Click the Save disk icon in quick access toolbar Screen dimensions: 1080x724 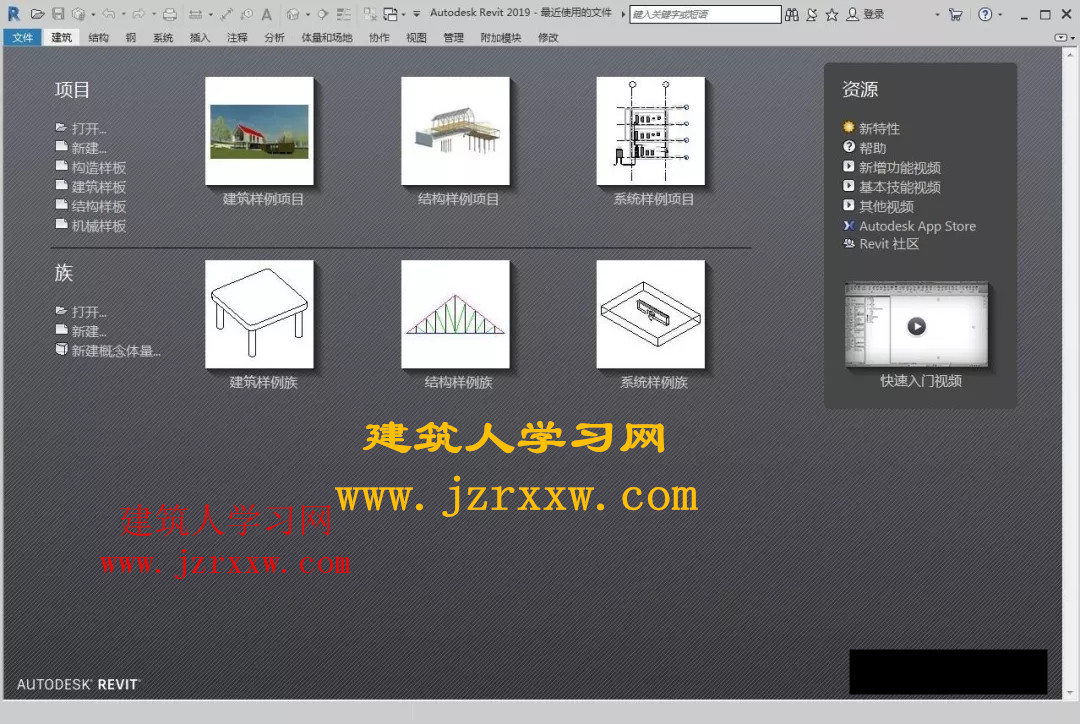pyautogui.click(x=58, y=14)
